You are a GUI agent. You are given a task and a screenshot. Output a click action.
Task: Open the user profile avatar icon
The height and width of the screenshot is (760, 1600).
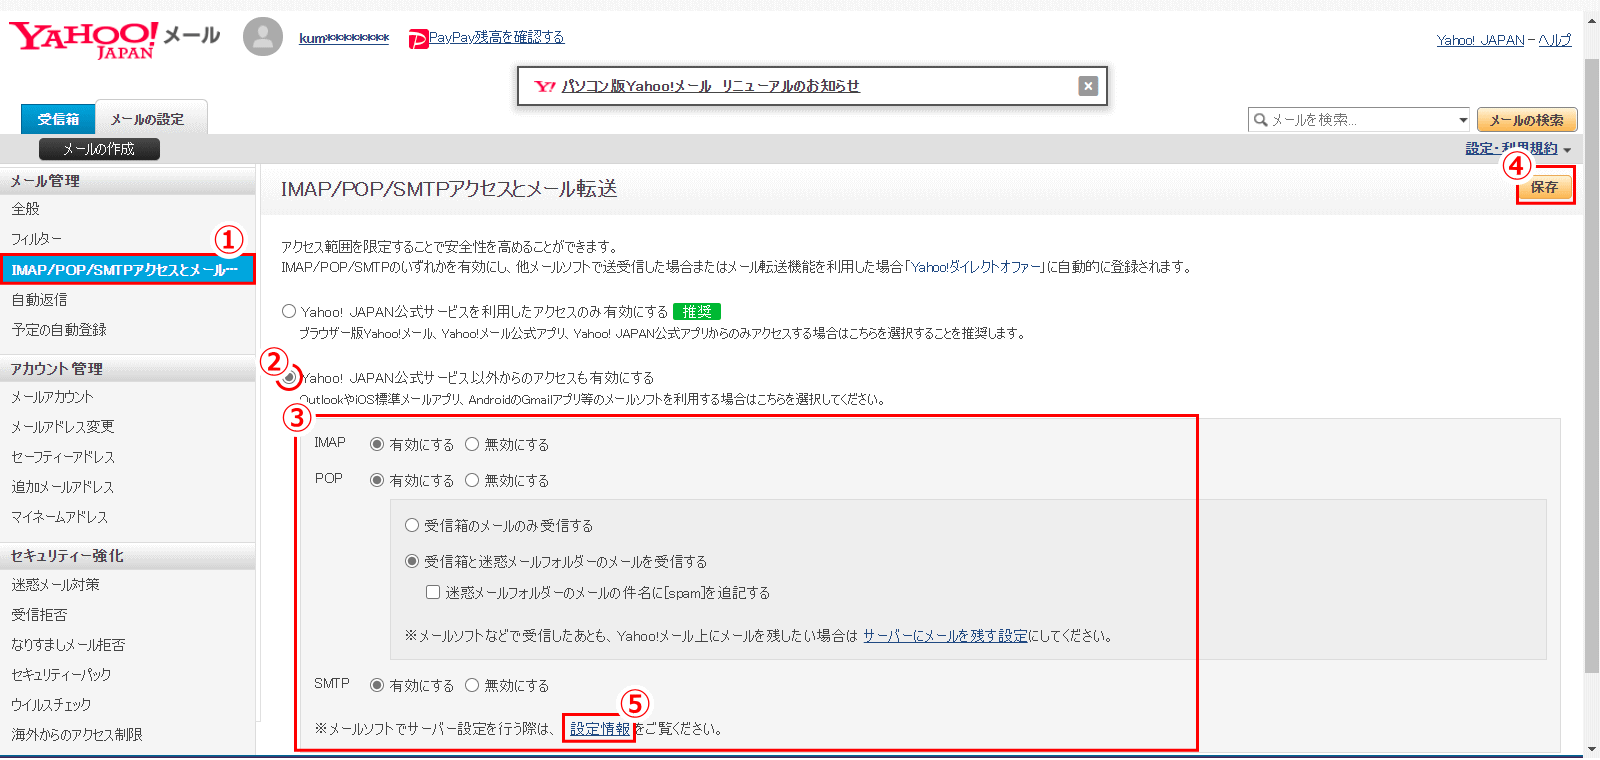pyautogui.click(x=263, y=37)
